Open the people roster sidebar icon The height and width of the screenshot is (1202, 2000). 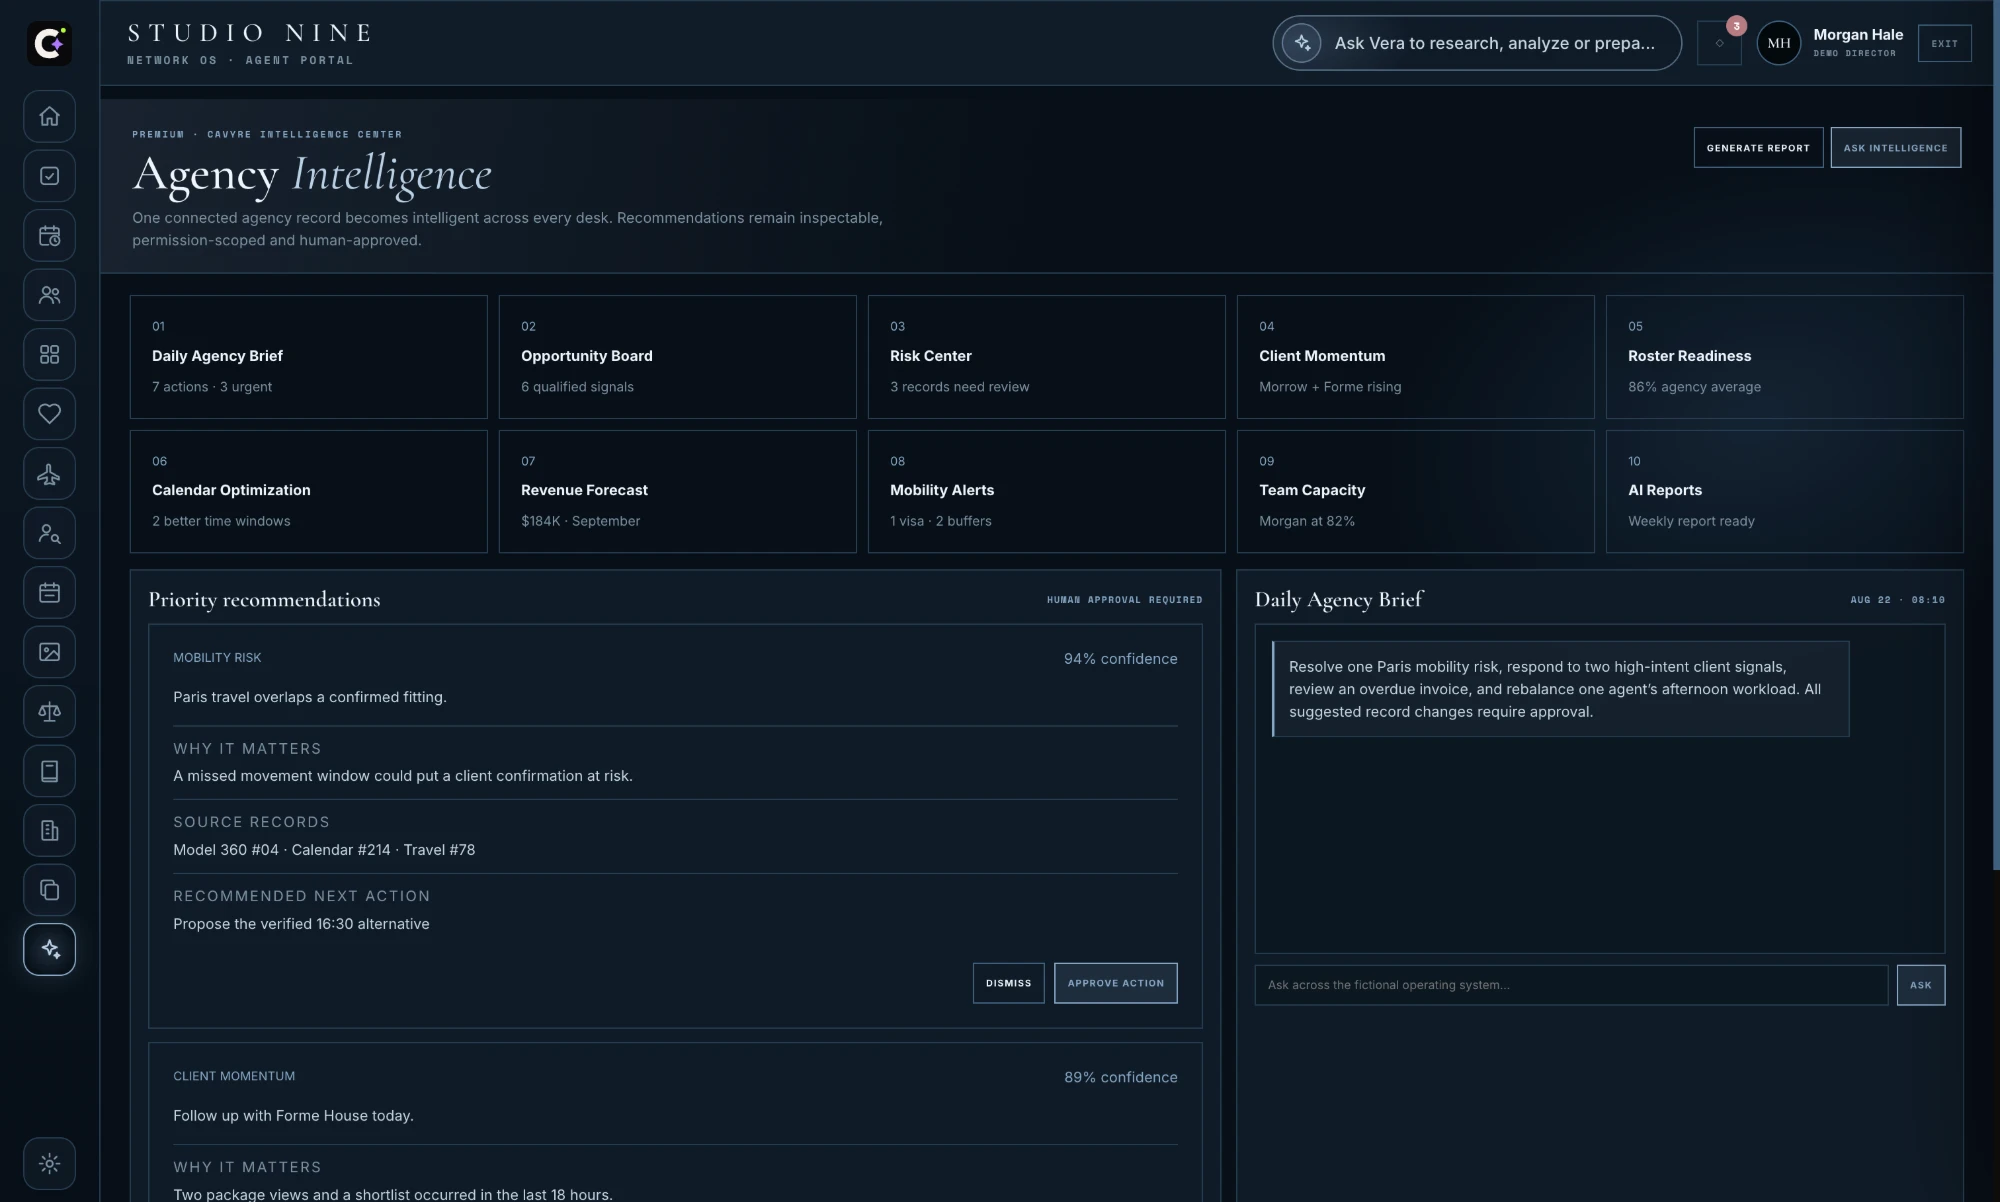pos(49,295)
